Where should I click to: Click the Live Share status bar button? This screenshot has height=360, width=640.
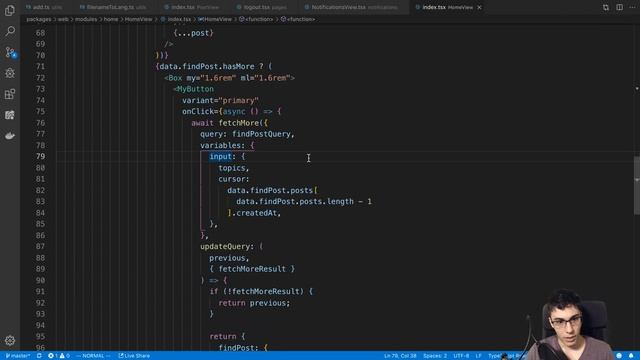(134, 356)
